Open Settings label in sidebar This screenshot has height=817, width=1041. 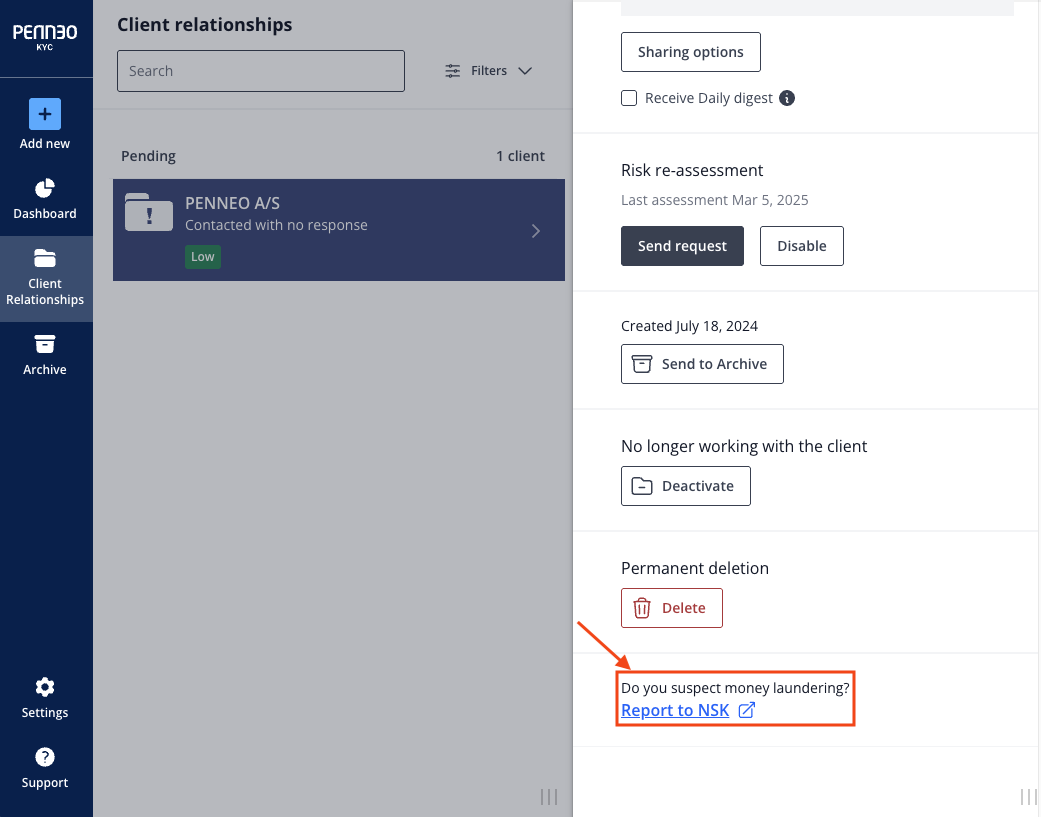pyautogui.click(x=44, y=713)
